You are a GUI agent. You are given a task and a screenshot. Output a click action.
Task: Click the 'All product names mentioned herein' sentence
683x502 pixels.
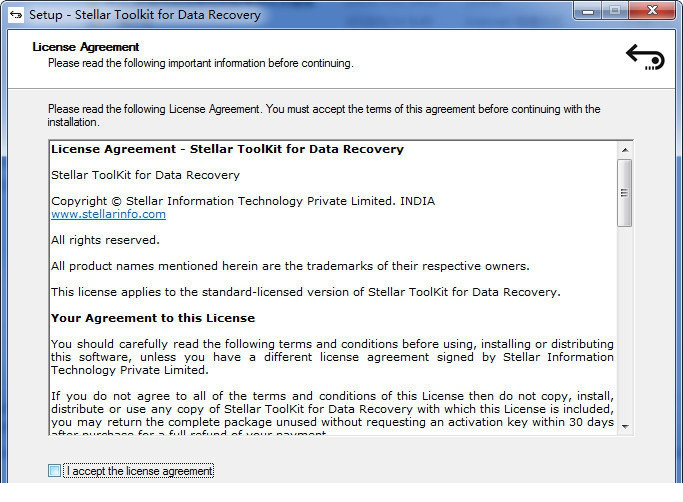(x=290, y=266)
